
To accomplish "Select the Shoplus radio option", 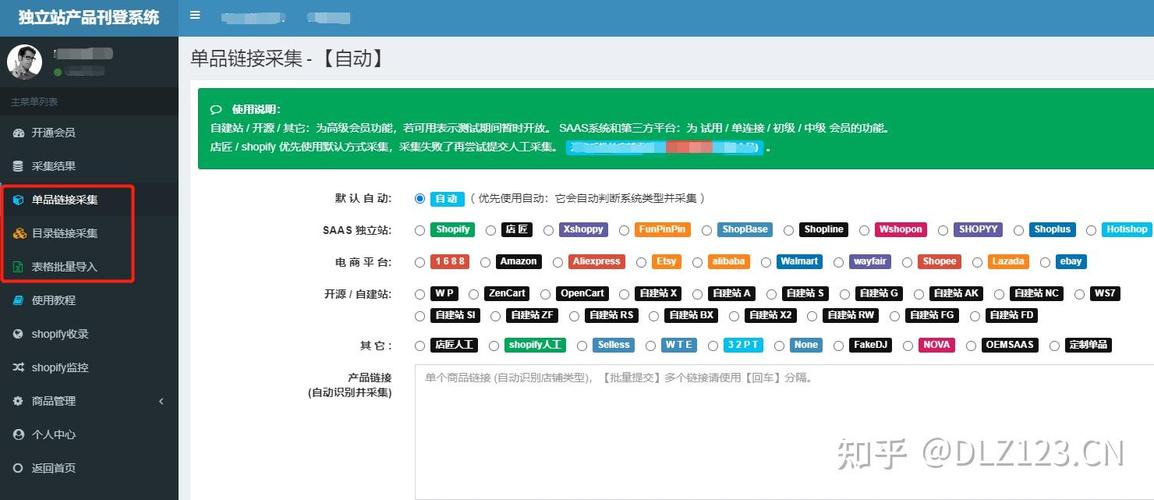I will (x=1019, y=230).
